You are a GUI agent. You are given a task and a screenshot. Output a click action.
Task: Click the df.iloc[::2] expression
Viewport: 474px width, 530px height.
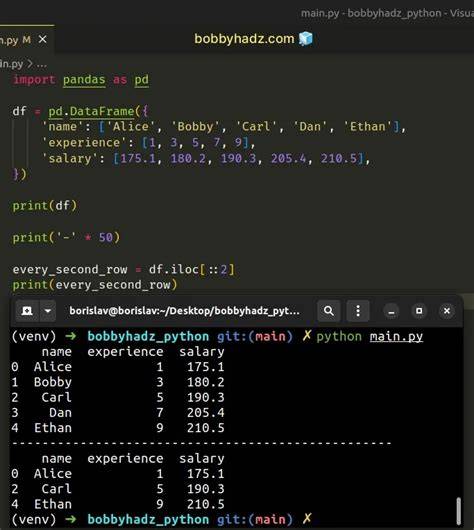(x=191, y=269)
